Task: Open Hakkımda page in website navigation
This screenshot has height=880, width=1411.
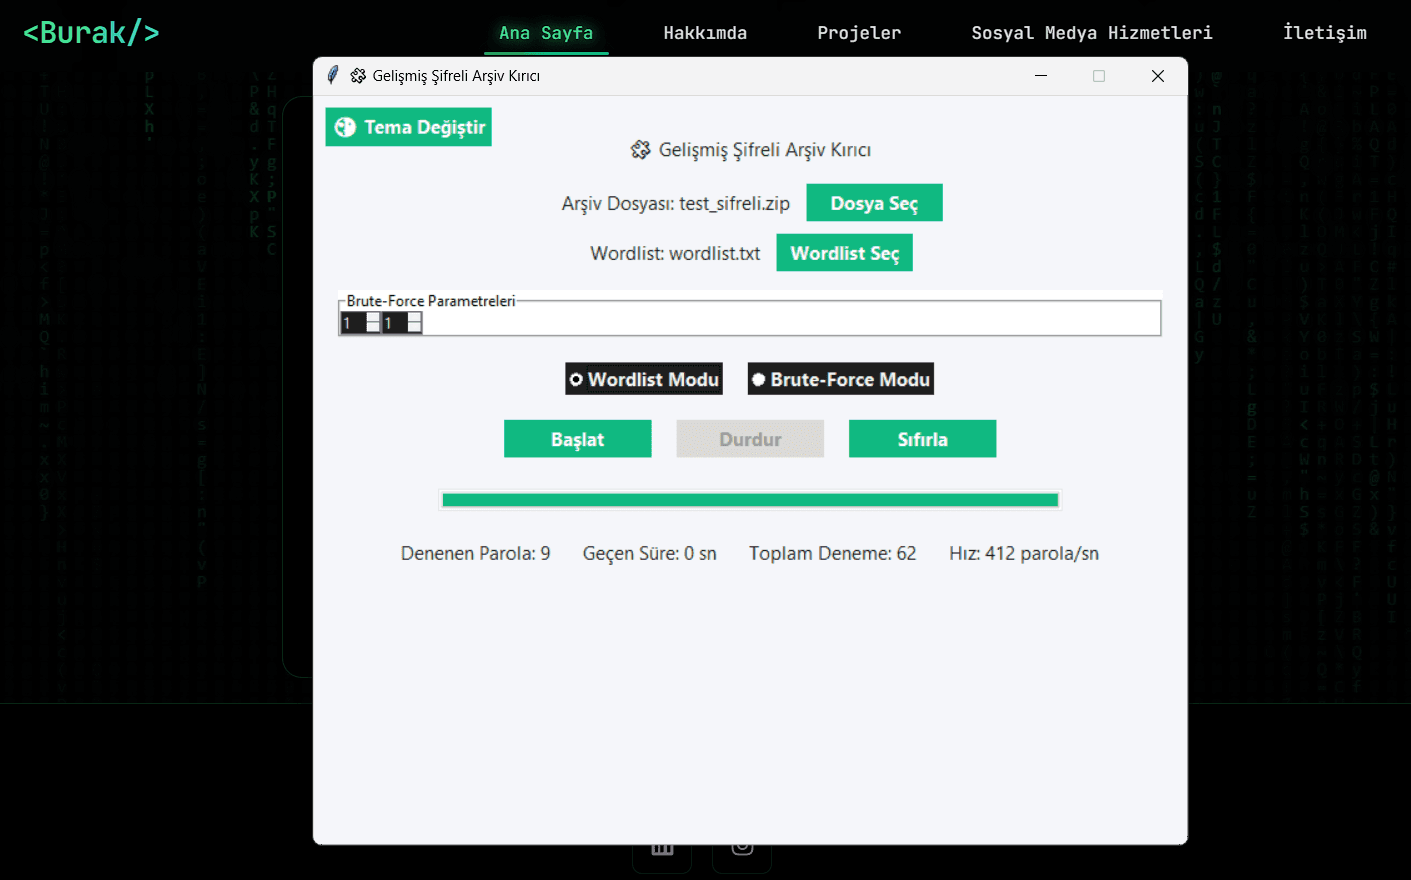Action: (x=705, y=33)
